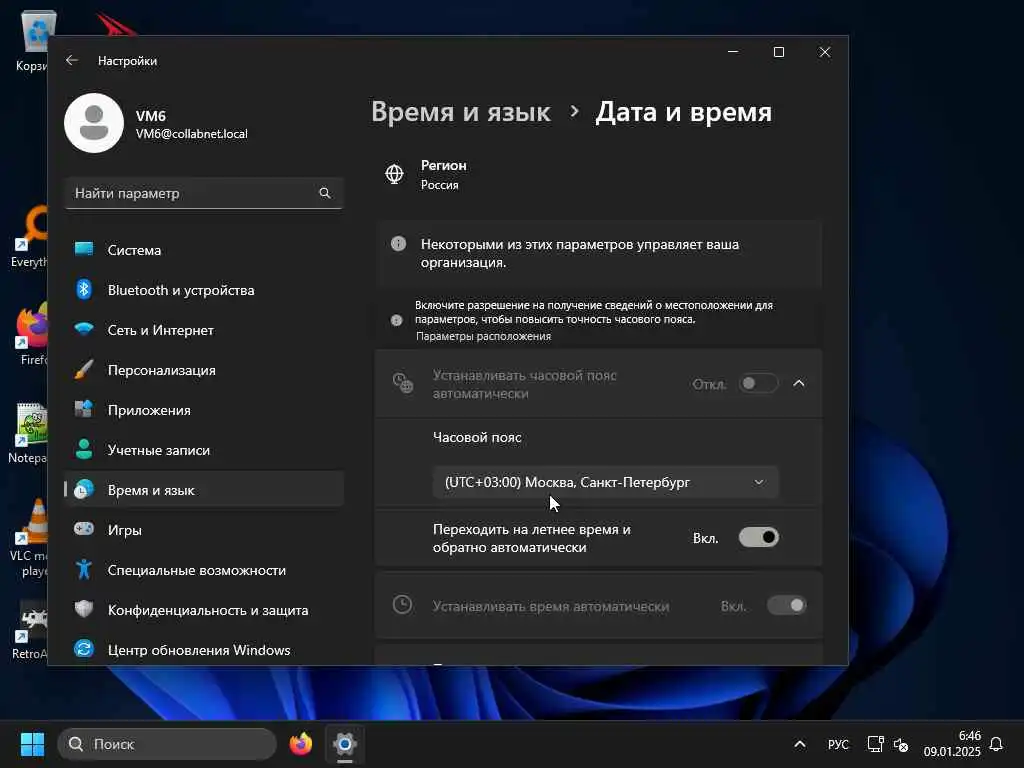Click the Bluetooth icon in sidebar
The image size is (1024, 768).
click(84, 289)
